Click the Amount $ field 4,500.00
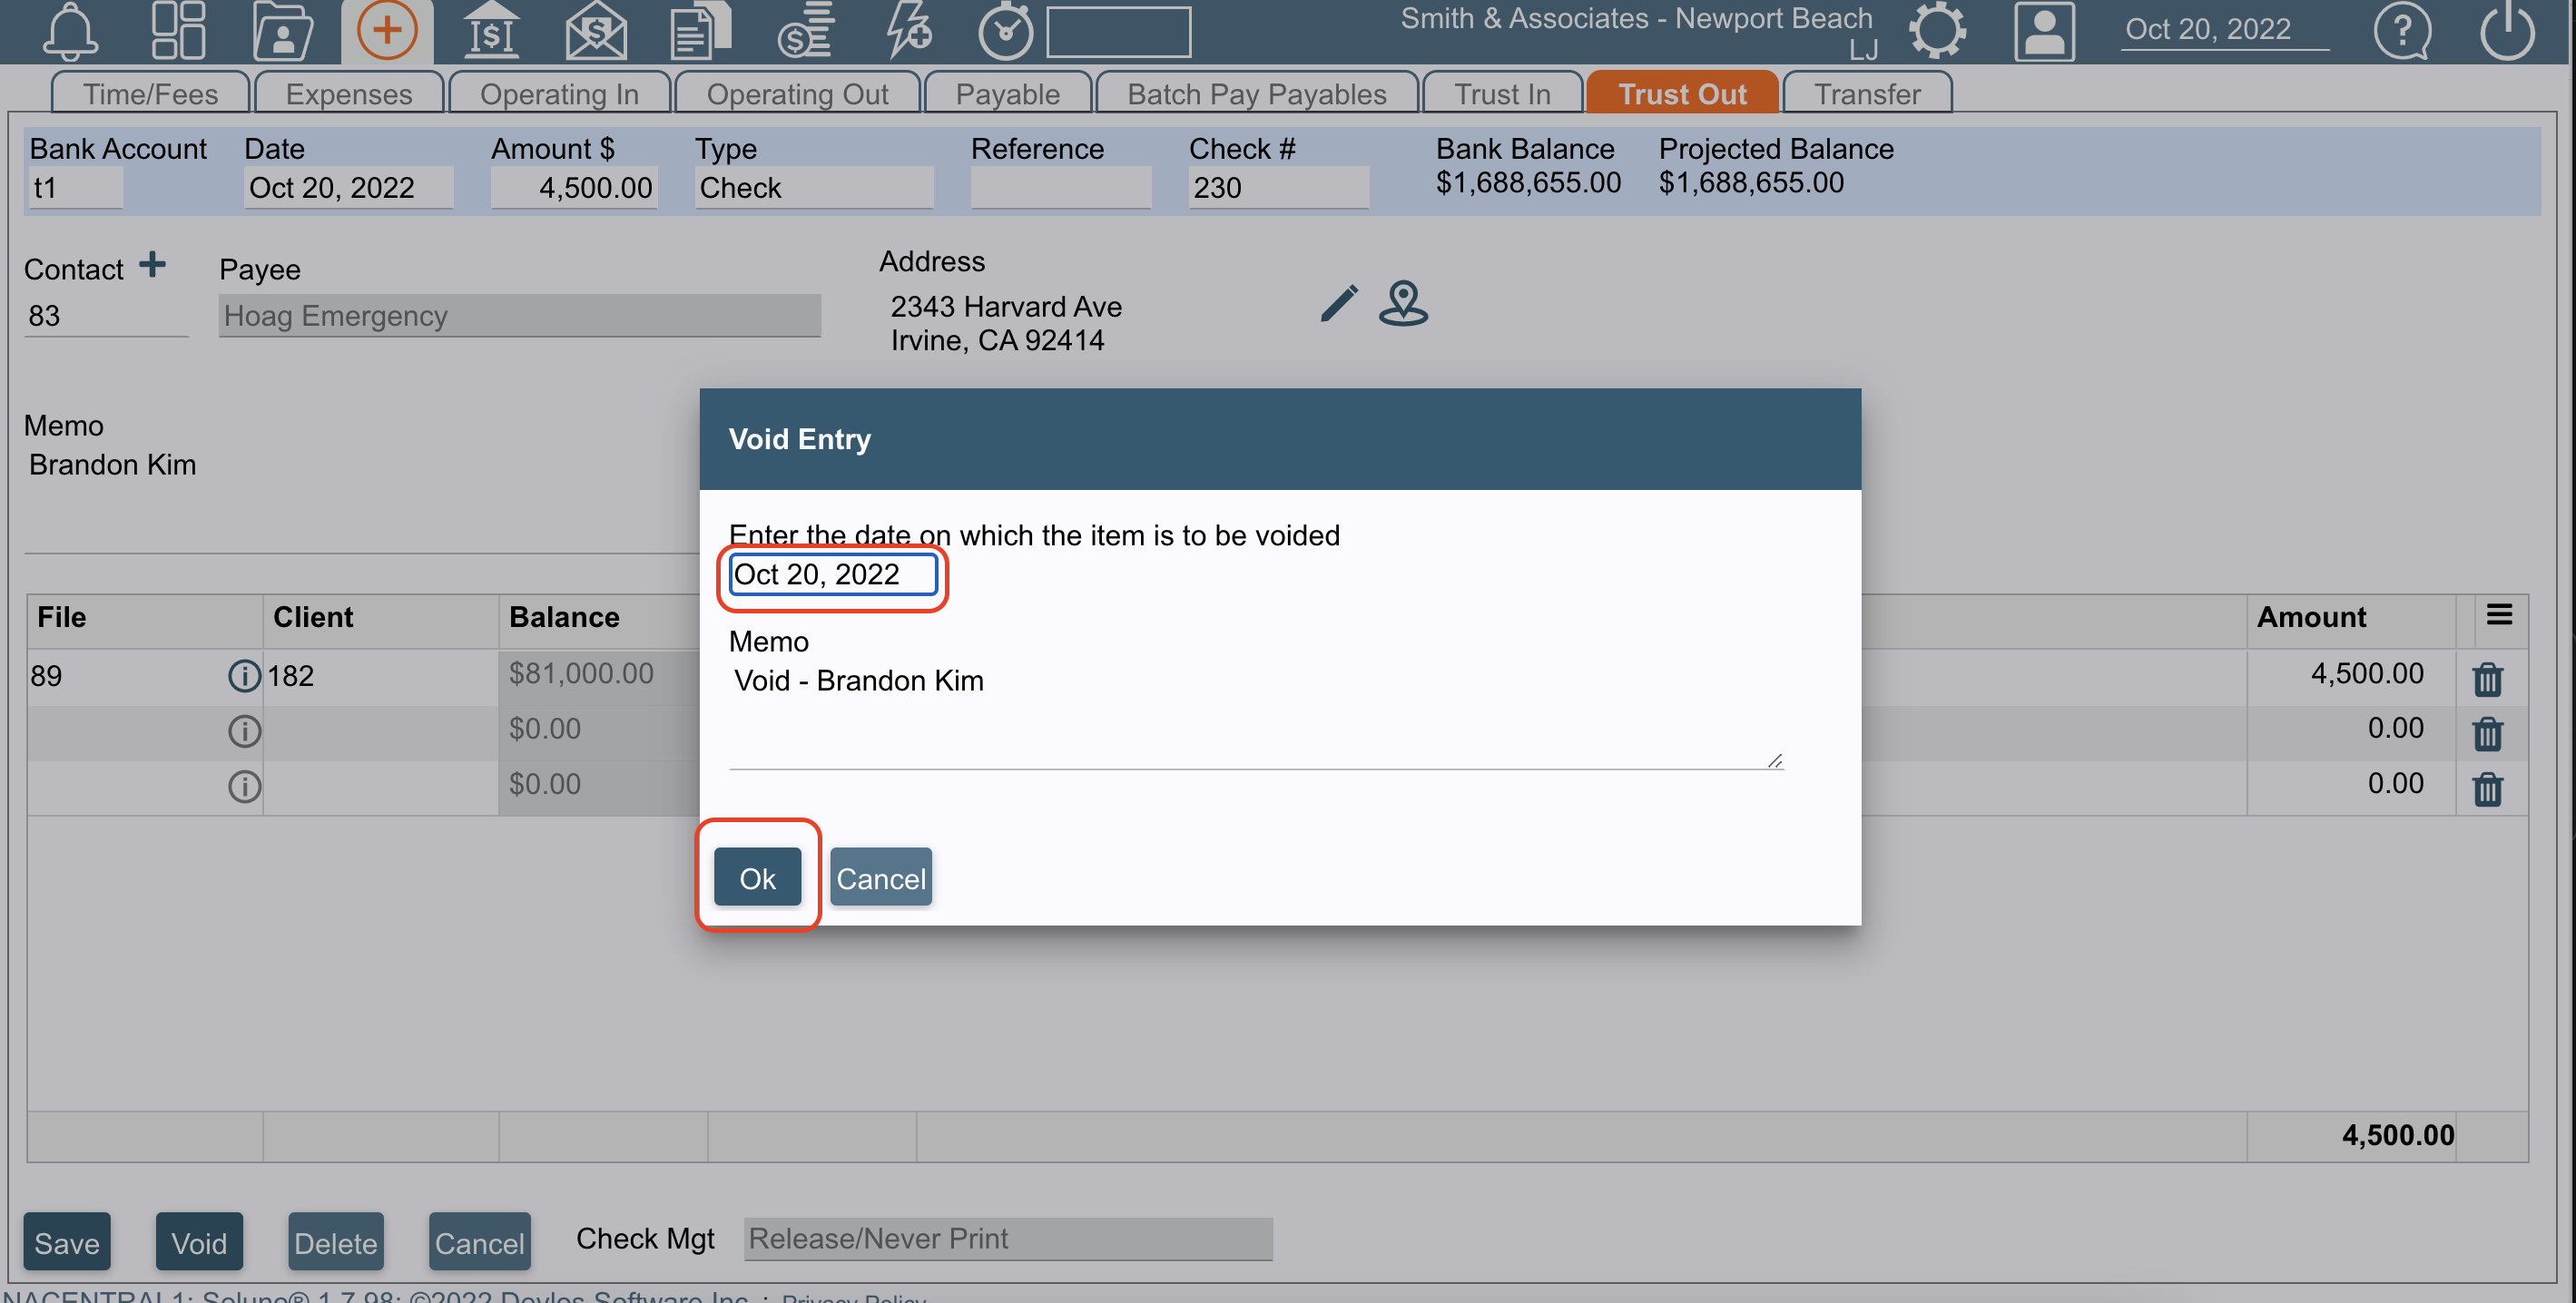This screenshot has width=2576, height=1303. coord(574,187)
